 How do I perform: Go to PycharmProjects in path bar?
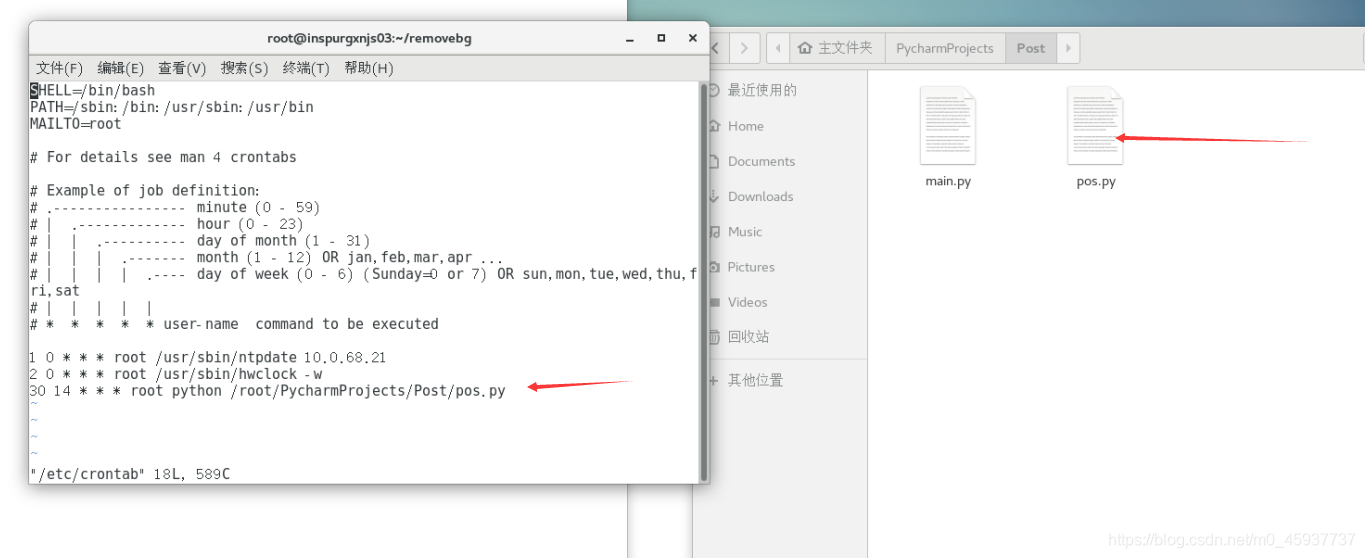(x=945, y=47)
